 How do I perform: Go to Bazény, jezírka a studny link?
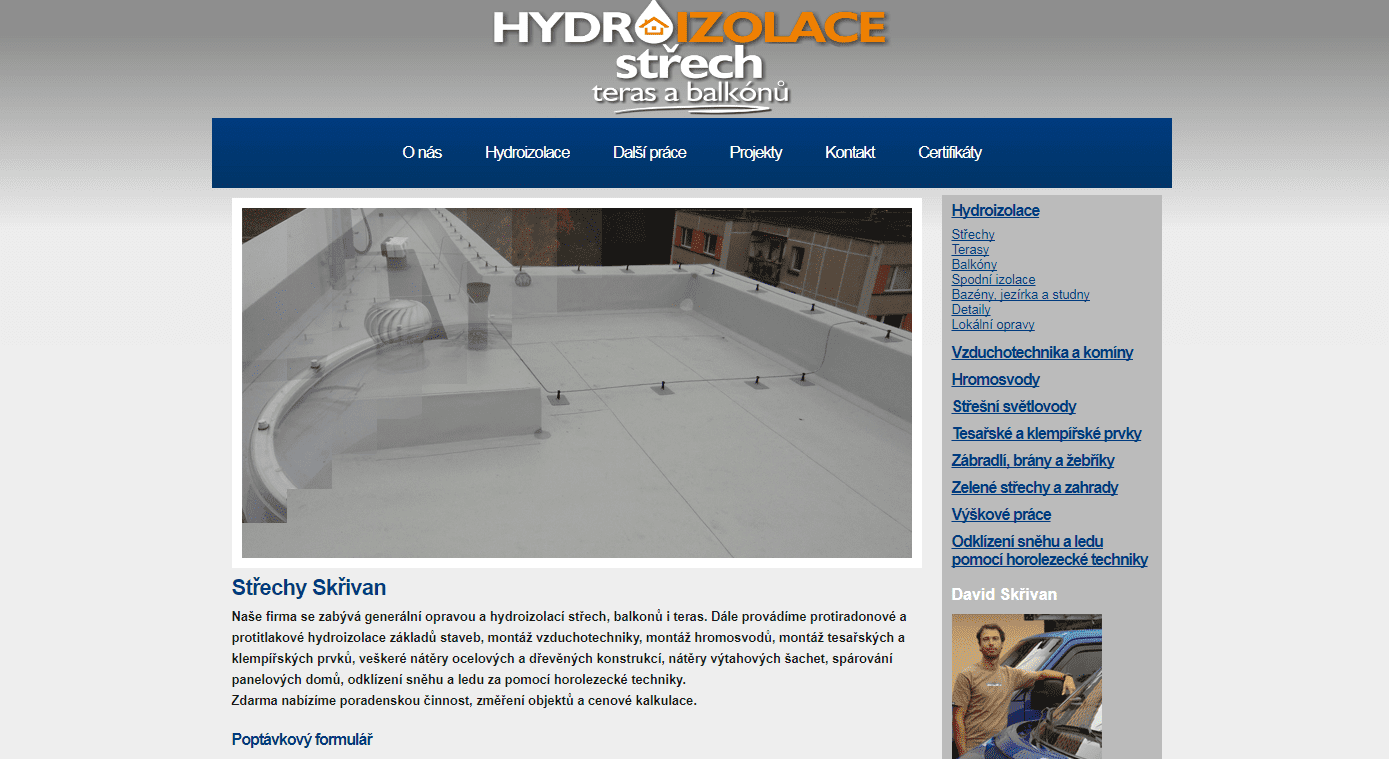point(1020,295)
